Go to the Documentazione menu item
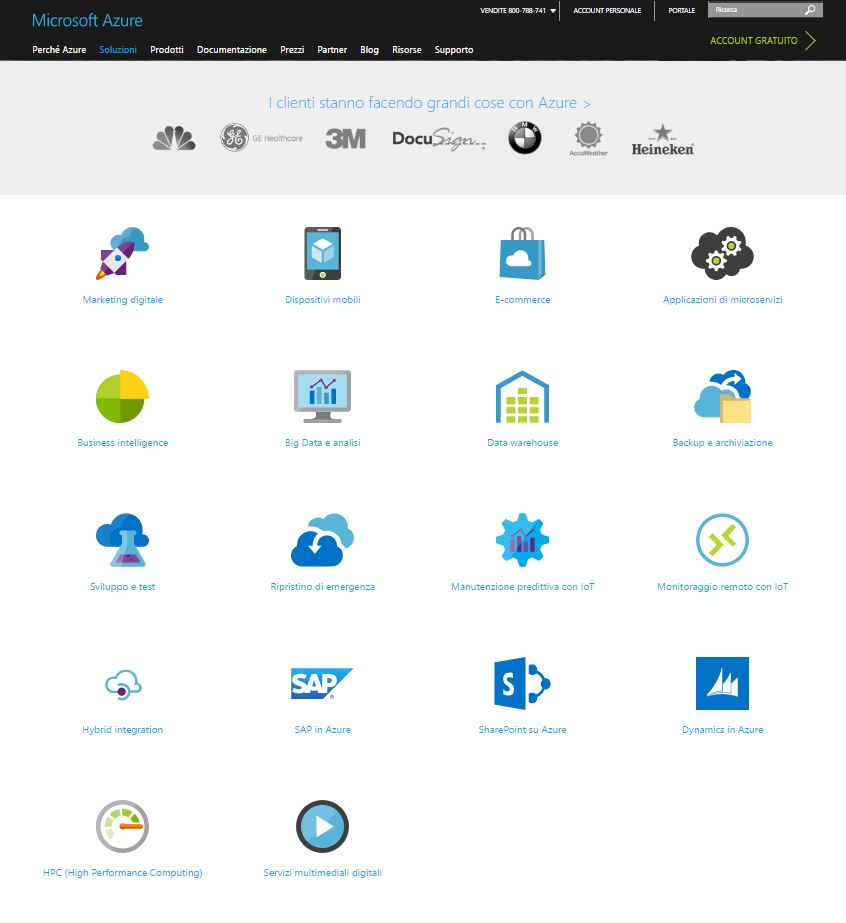The height and width of the screenshot is (923, 846). tap(232, 49)
